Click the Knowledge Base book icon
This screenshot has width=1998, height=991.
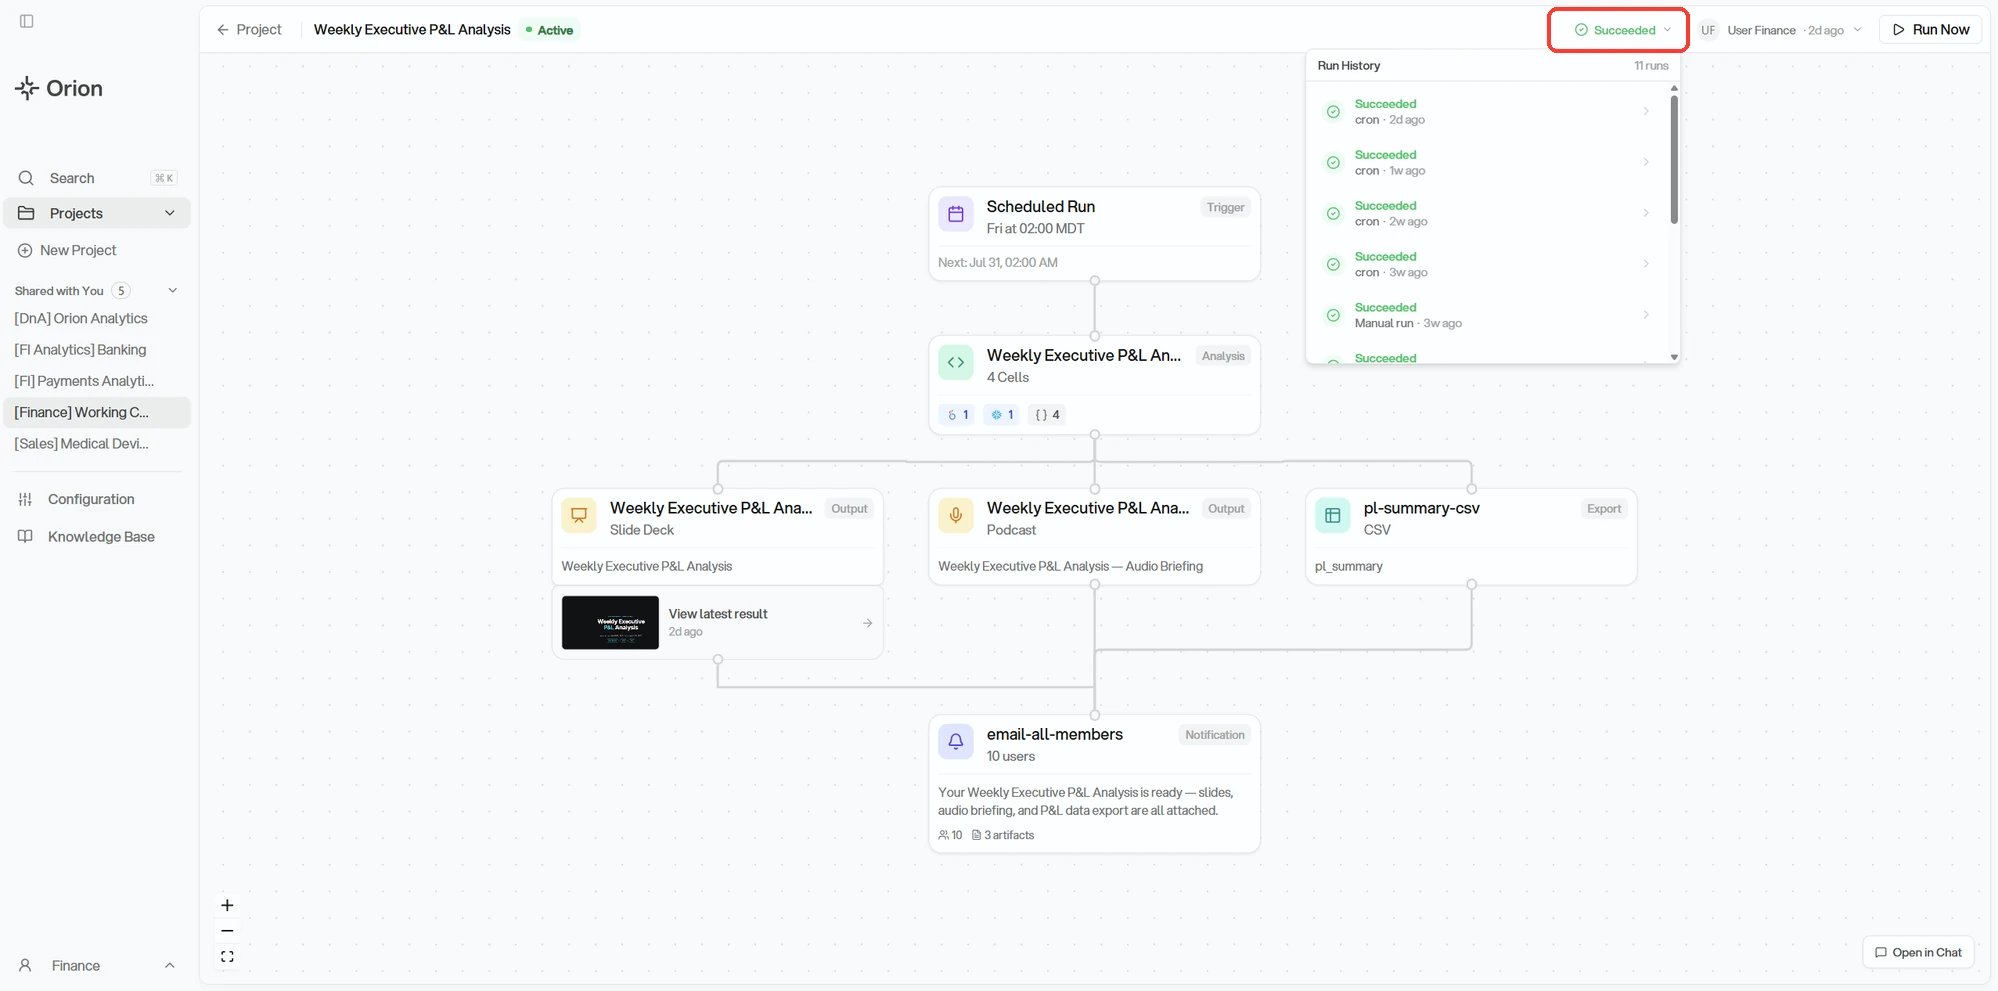point(25,537)
